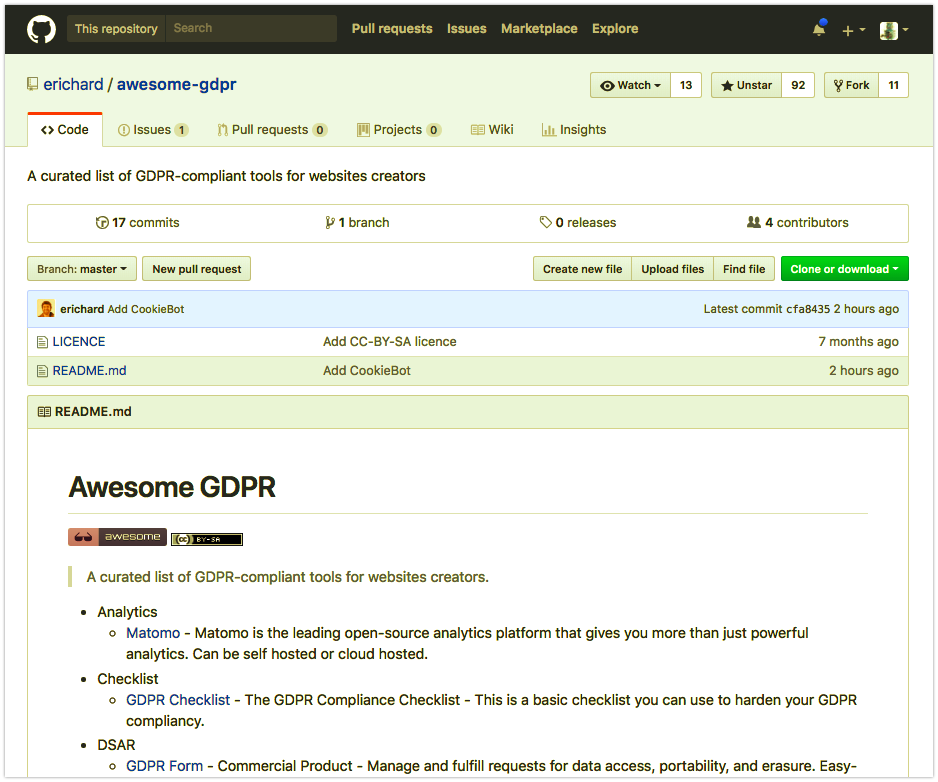Viewport: 938px width, 782px height.
Task: Open GDPR Checklist link
Action: (178, 700)
